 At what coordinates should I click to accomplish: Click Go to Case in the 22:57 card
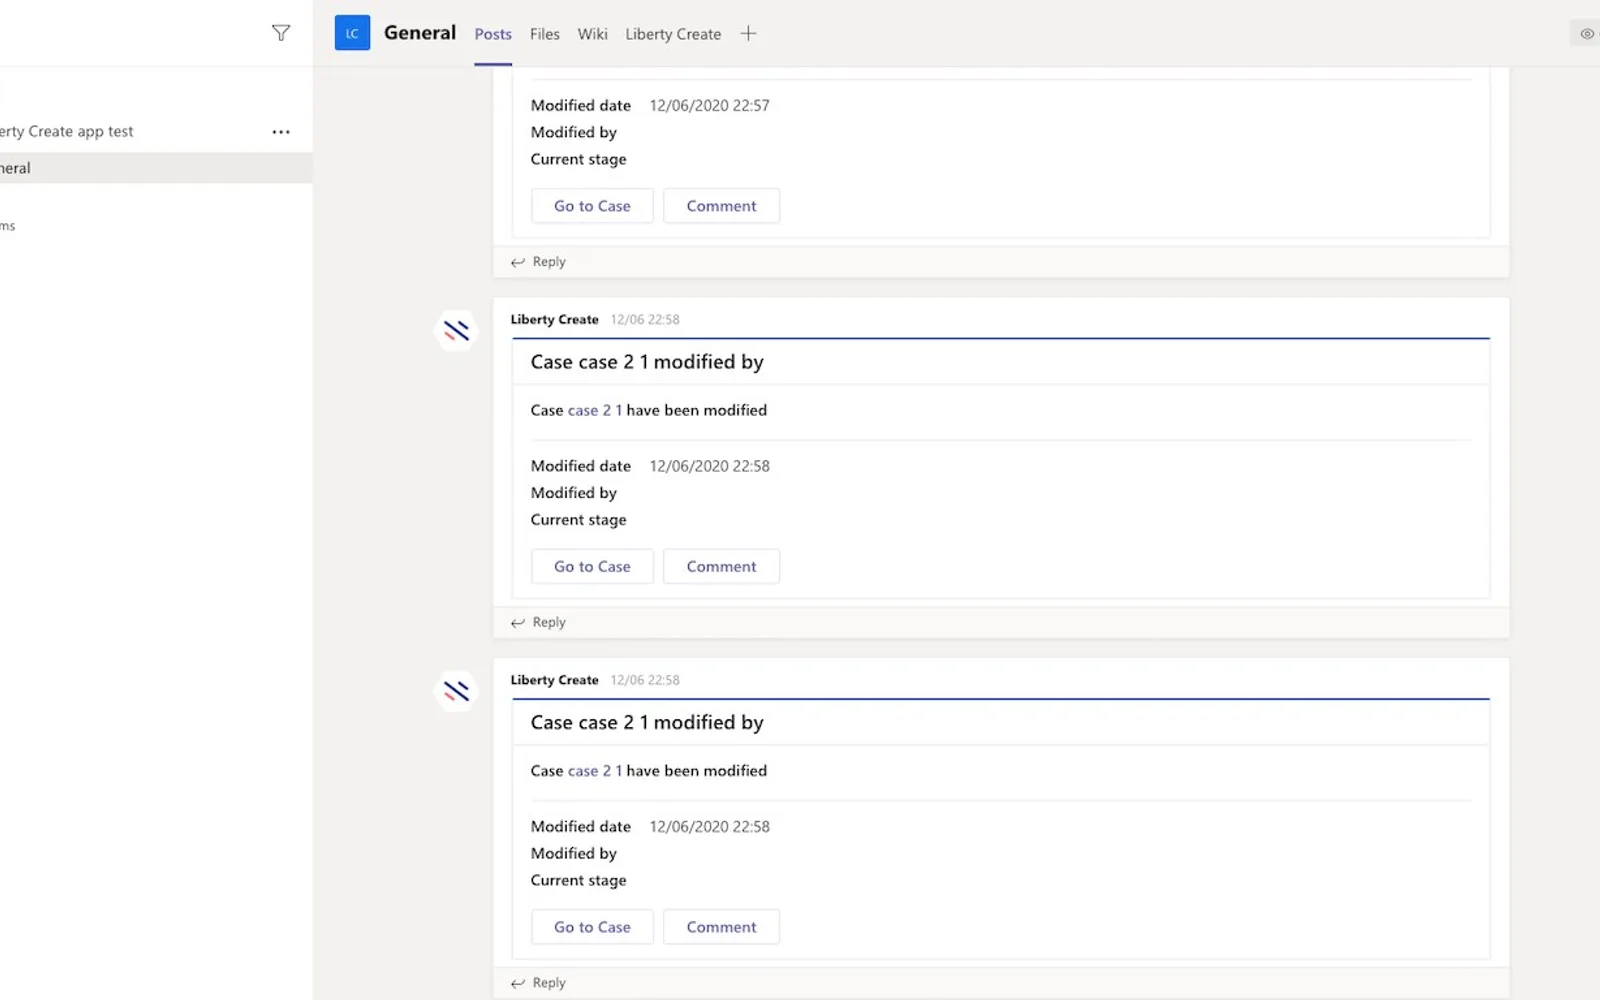coord(592,206)
